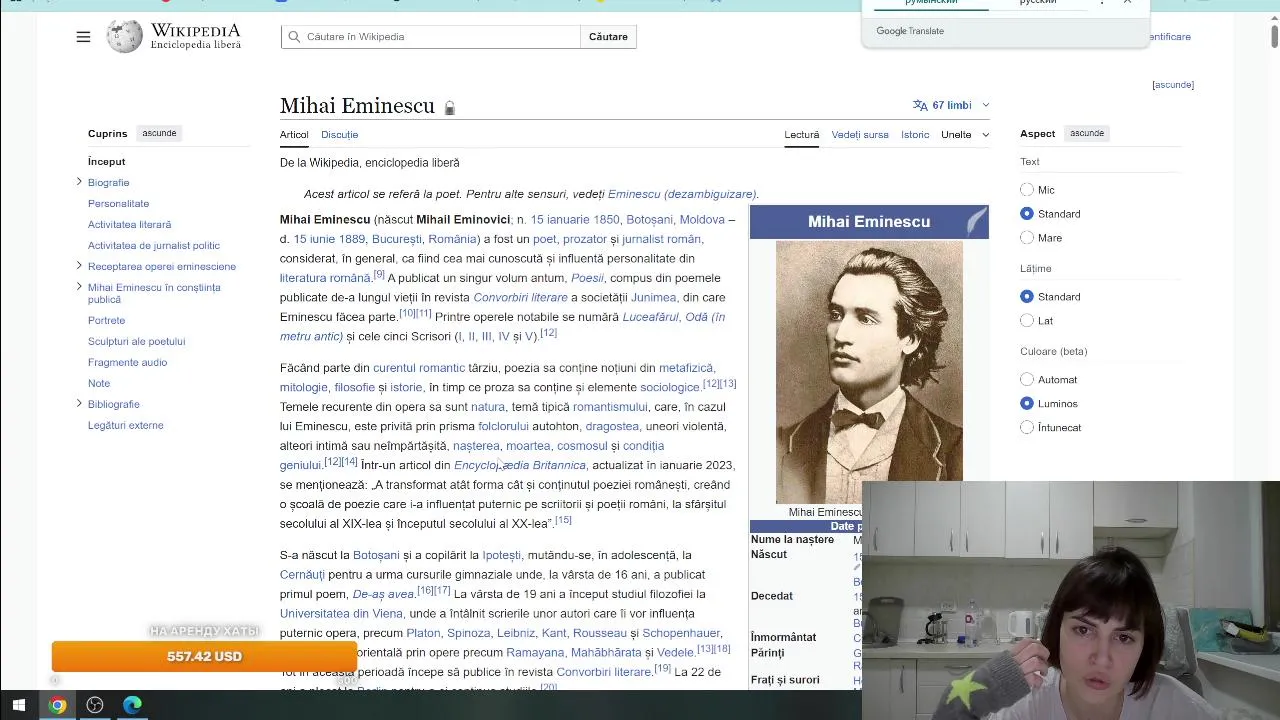Click footnote reference [15]
Image resolution: width=1280 pixels, height=720 pixels.
pyautogui.click(x=563, y=520)
